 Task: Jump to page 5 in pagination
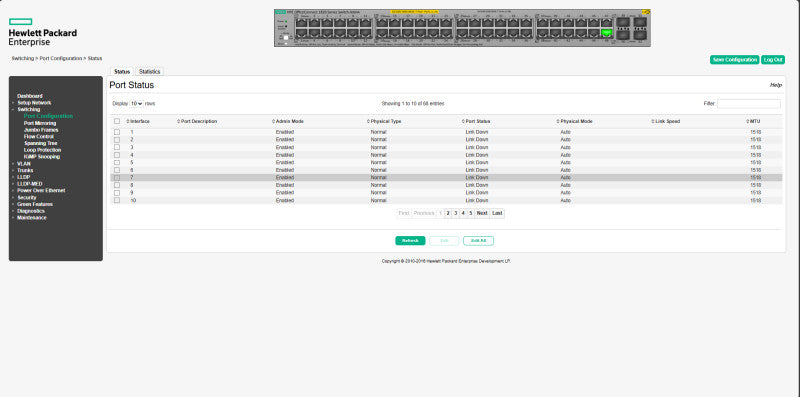click(x=470, y=213)
